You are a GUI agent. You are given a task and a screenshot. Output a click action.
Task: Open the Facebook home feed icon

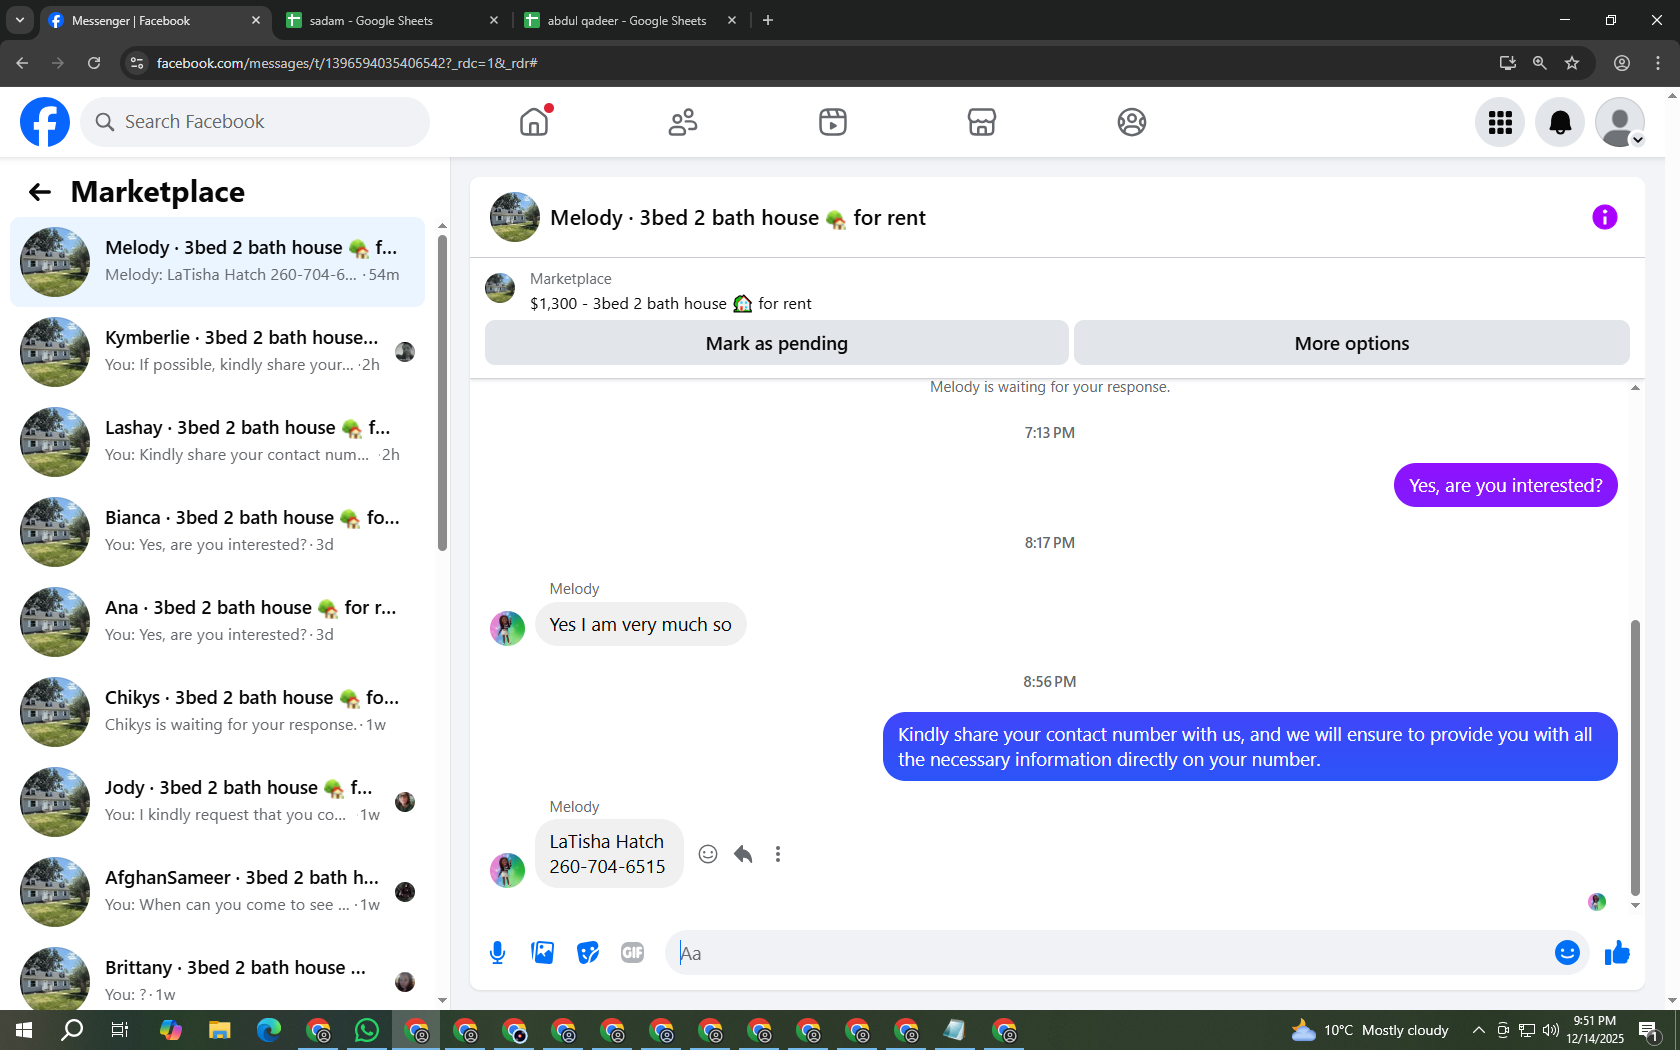(x=534, y=122)
